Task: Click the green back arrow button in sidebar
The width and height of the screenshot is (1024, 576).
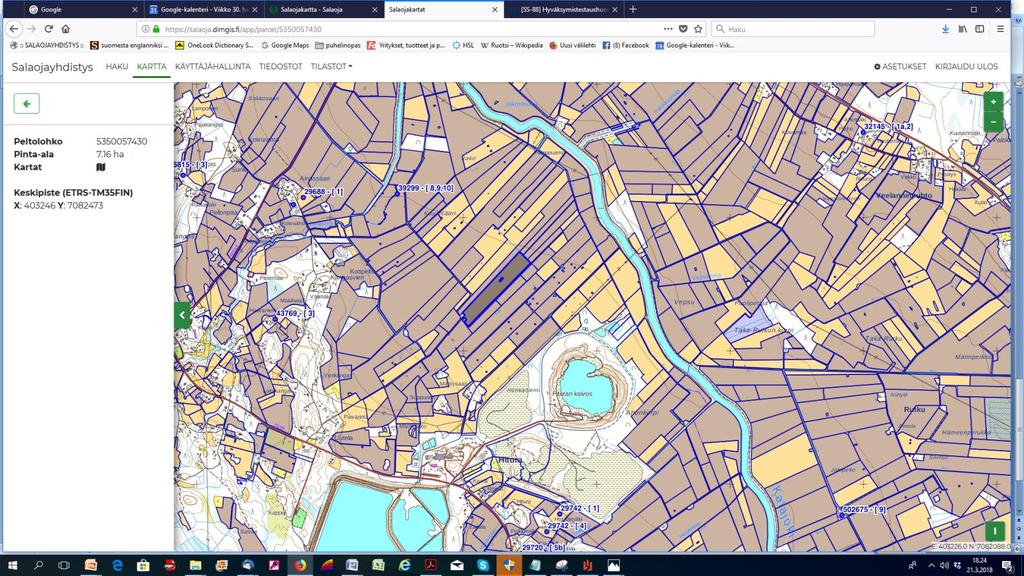Action: pos(27,103)
